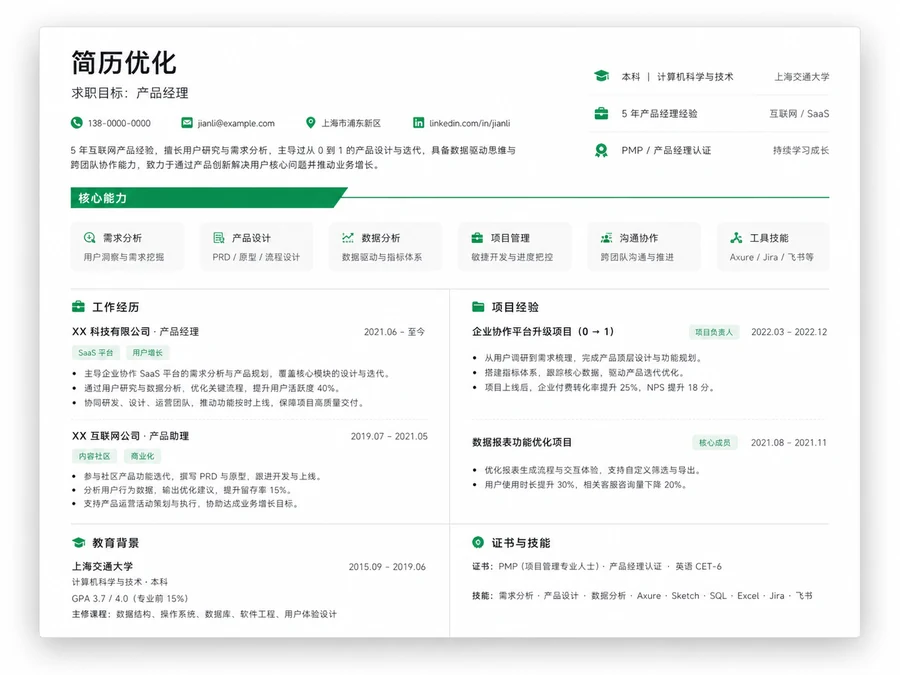The width and height of the screenshot is (900, 675).
Task: Click the 持续学习成长 text
Action: tap(801, 150)
